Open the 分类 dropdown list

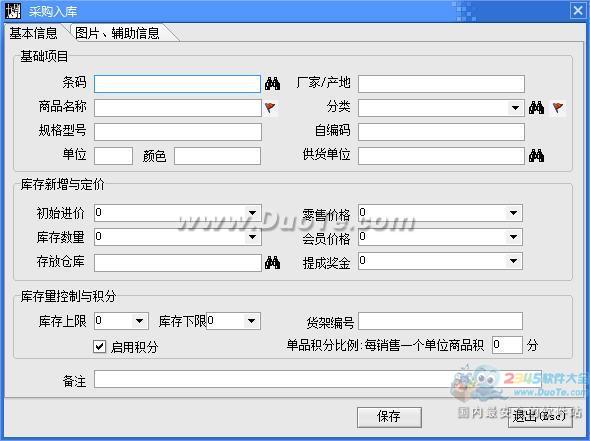click(x=515, y=108)
